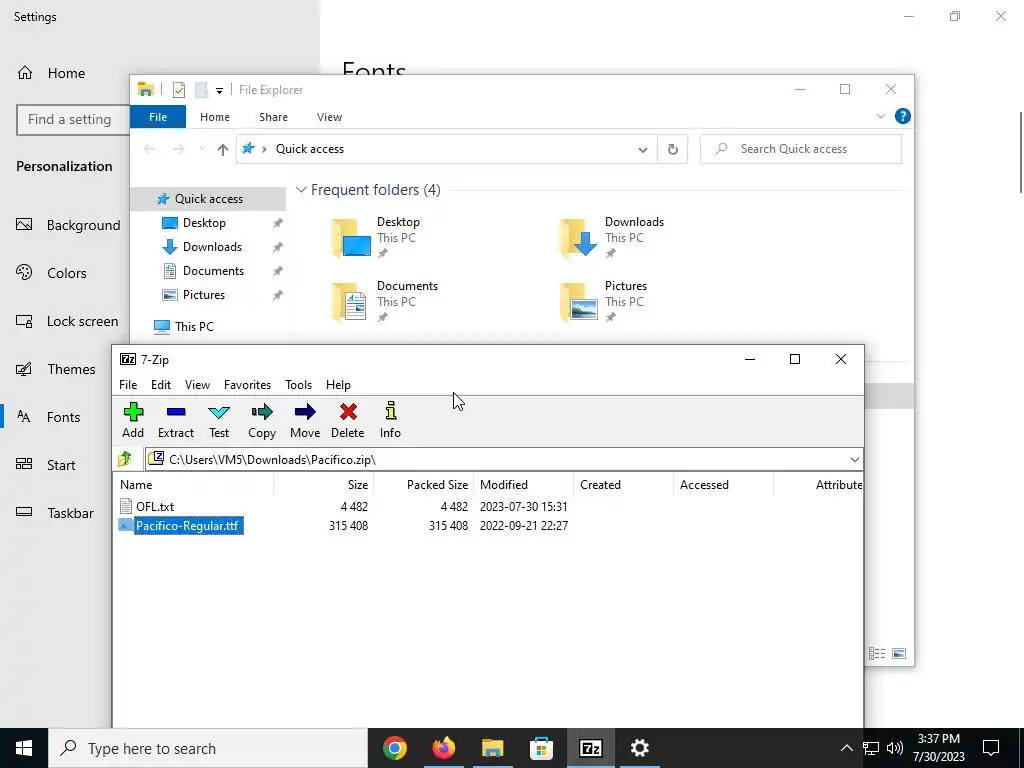
Task: Expand the 7-Zip address path dropdown
Action: pos(854,460)
